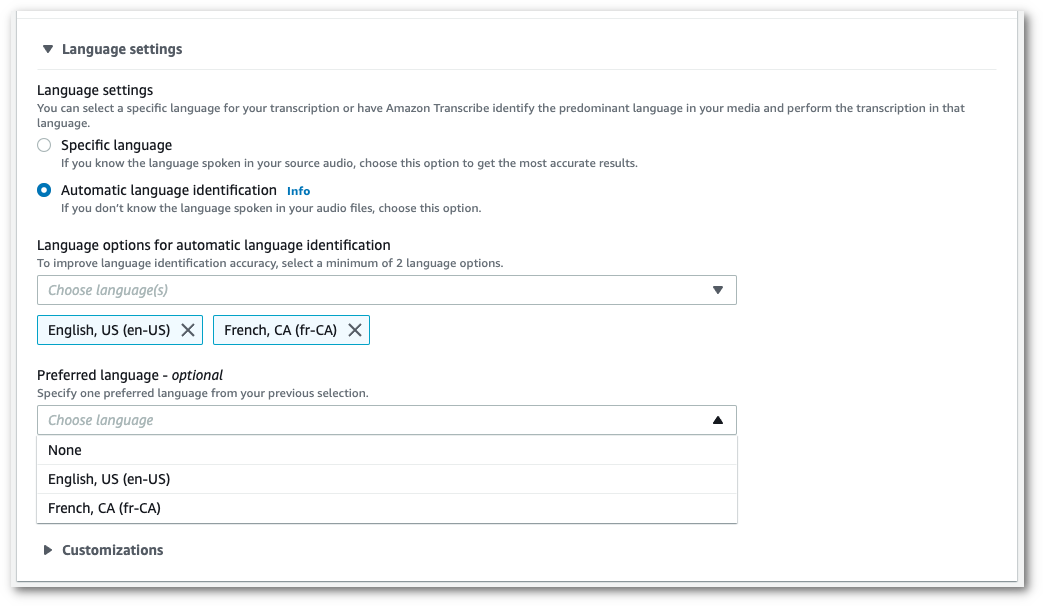Select the Specific language radio button
Image resolution: width=1043 pixels, height=606 pixels.
coord(43,145)
